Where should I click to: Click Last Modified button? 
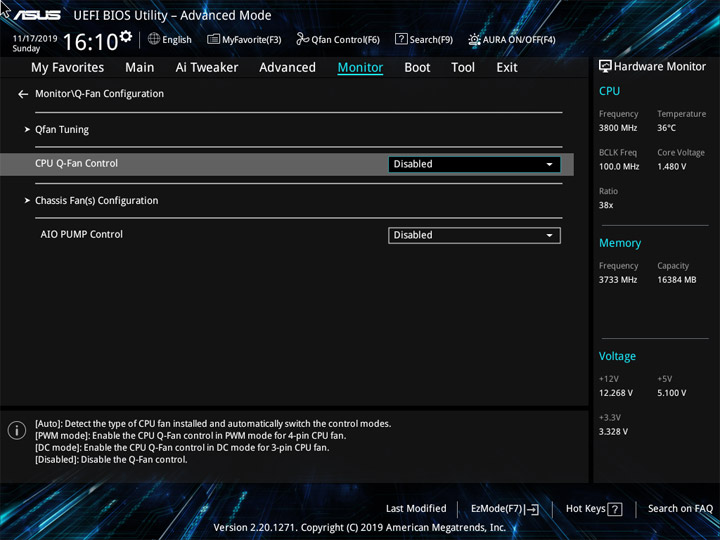point(416,508)
